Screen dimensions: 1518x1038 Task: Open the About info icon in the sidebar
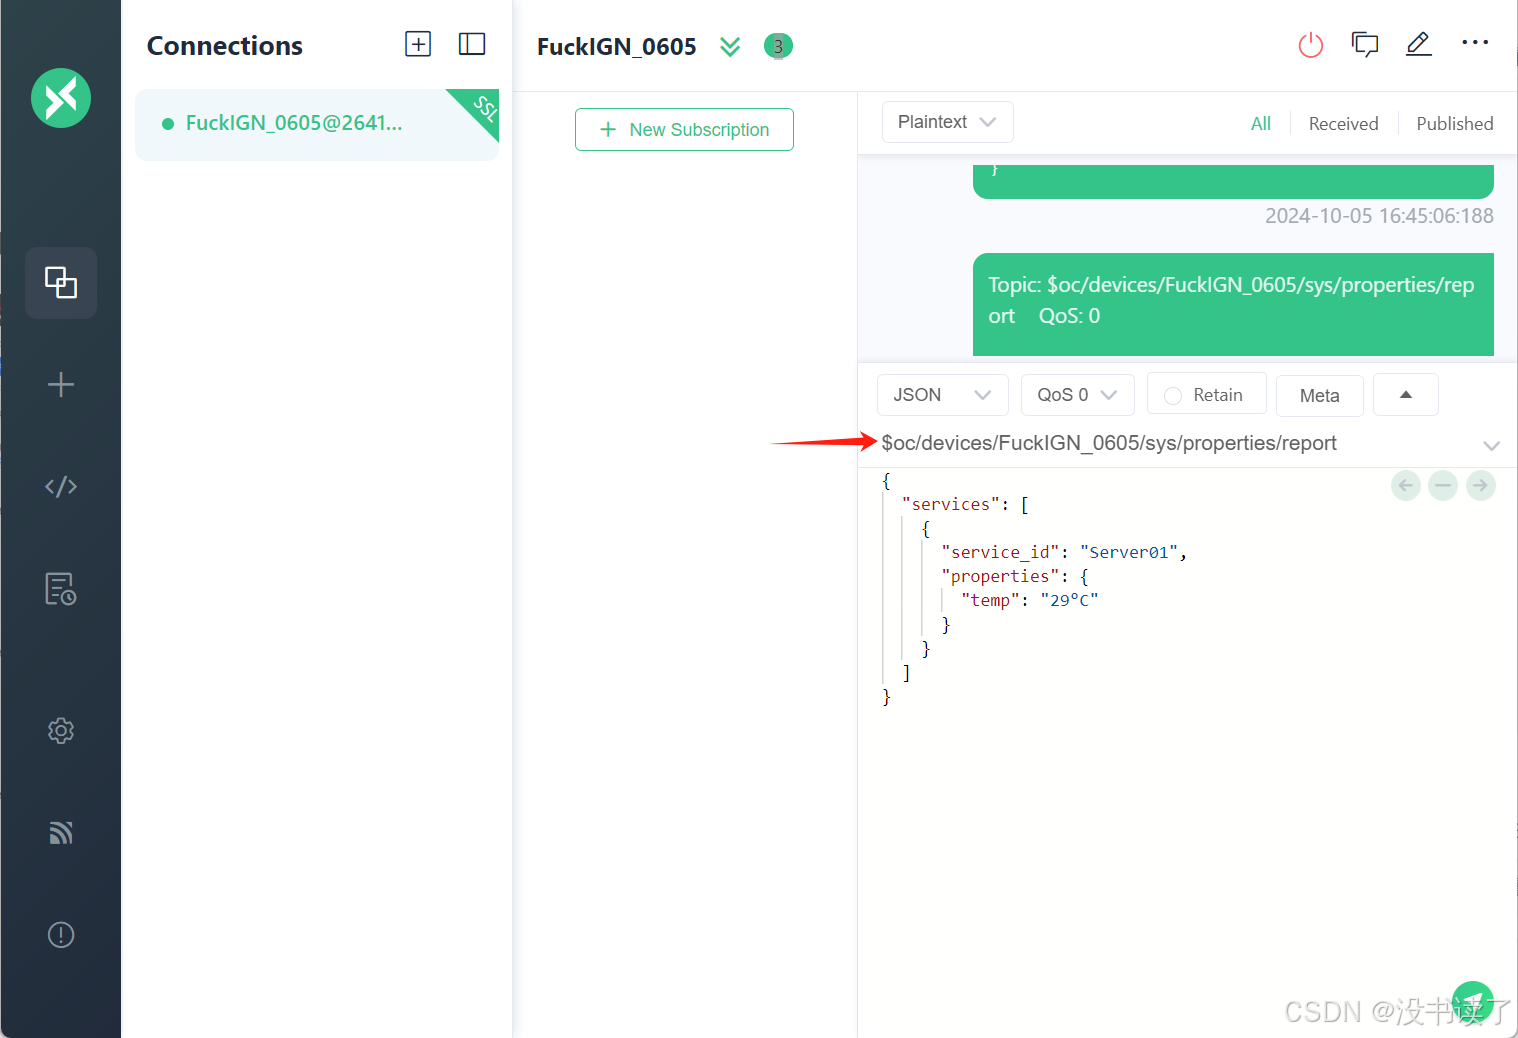[61, 935]
